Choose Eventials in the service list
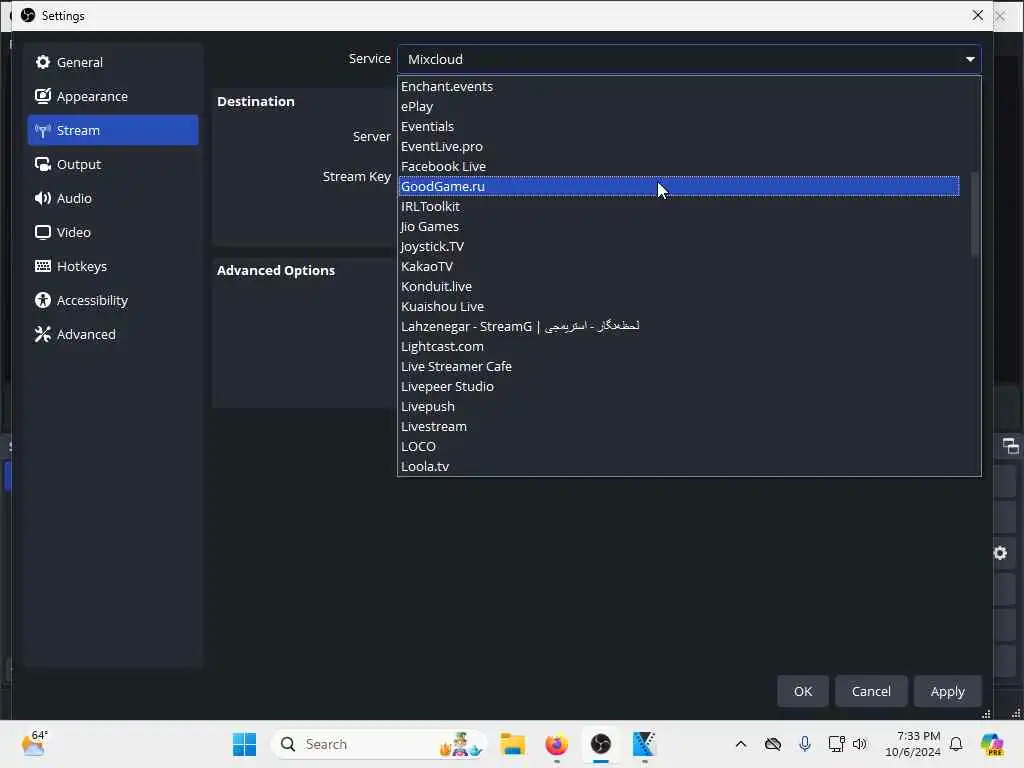The width and height of the screenshot is (1024, 768). 679,127
